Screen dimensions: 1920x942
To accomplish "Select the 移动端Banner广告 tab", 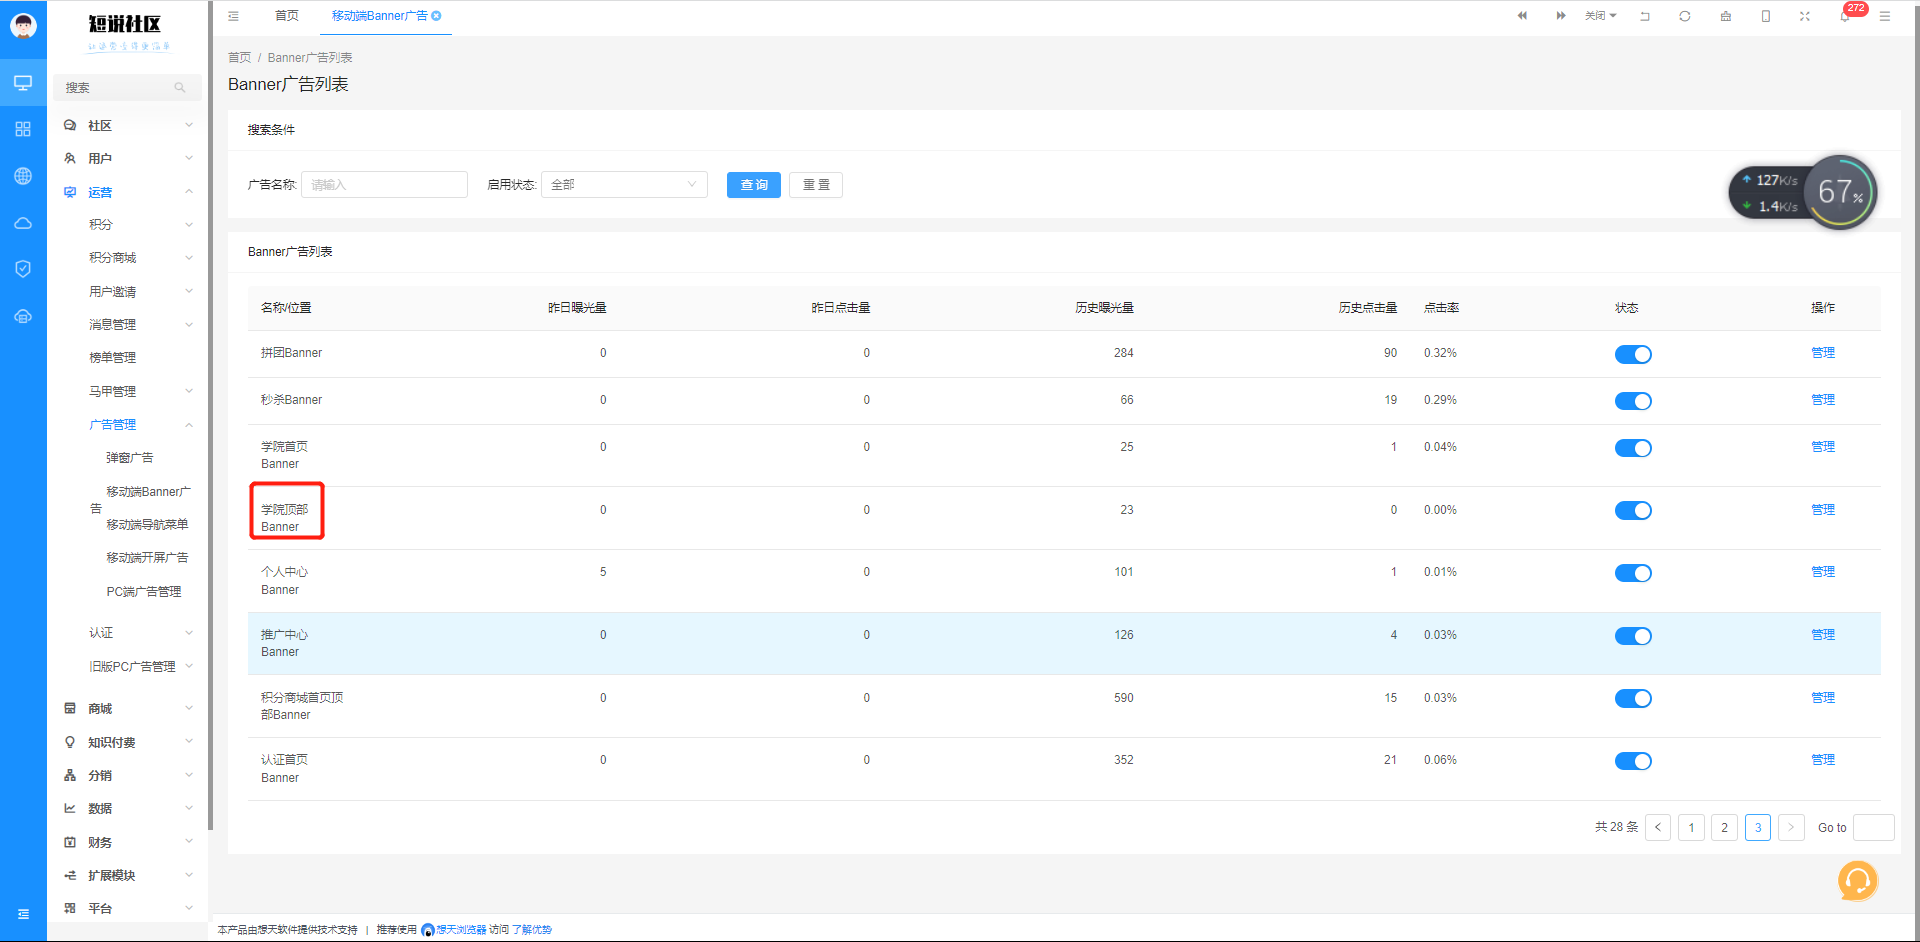I will click(x=380, y=16).
